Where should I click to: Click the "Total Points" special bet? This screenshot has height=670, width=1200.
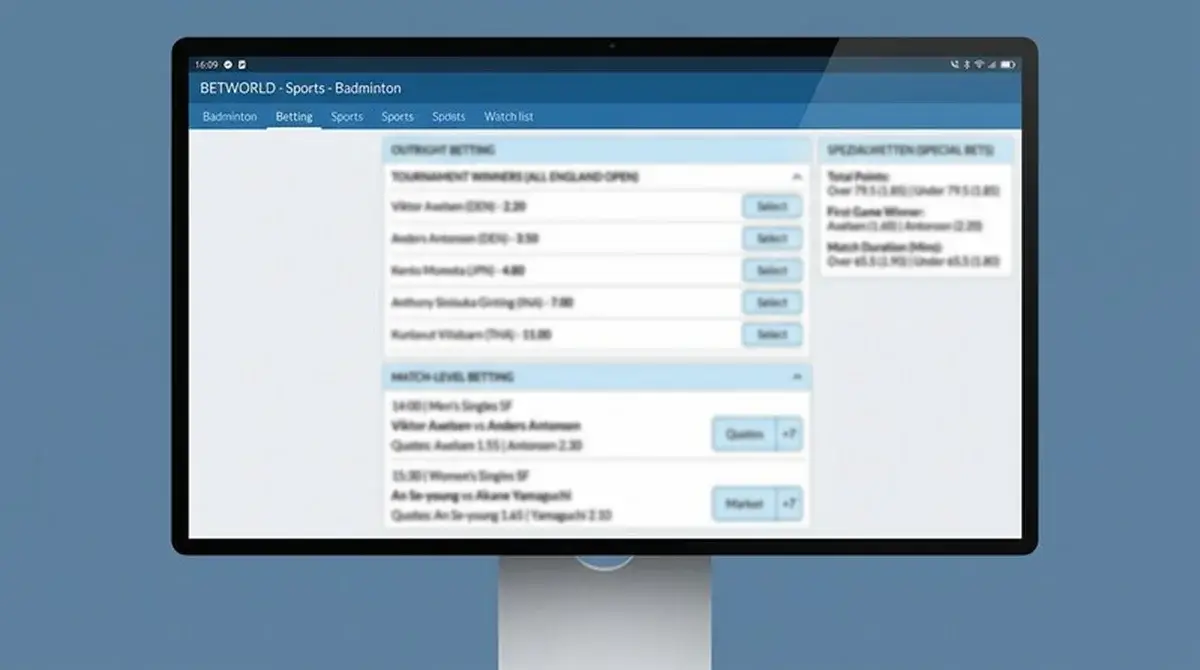pos(913,183)
